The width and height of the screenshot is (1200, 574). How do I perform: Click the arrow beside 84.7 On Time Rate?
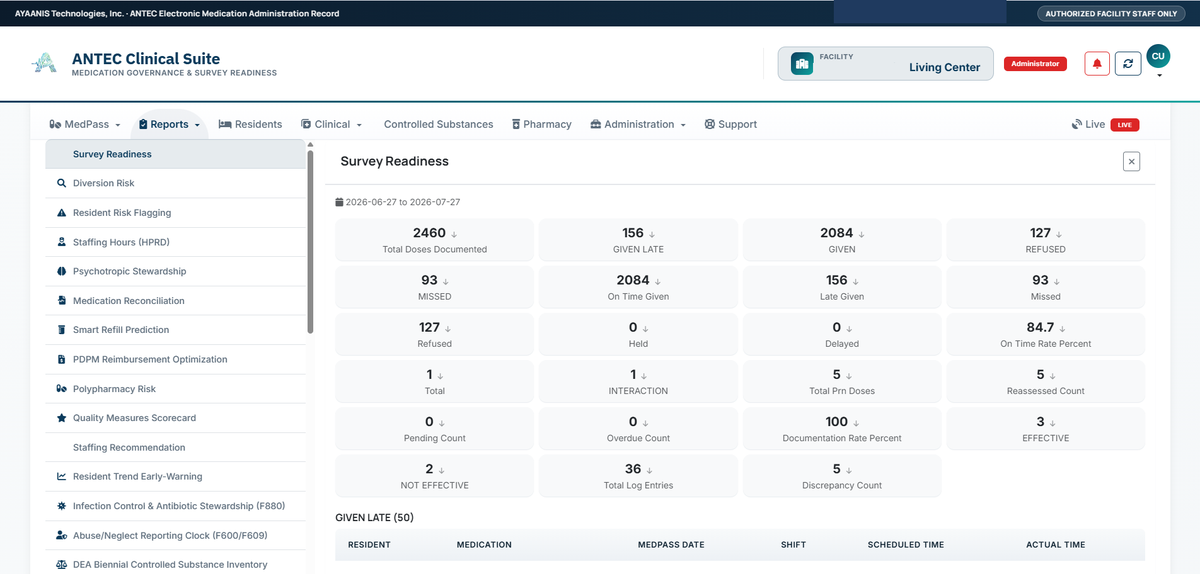(x=1063, y=328)
